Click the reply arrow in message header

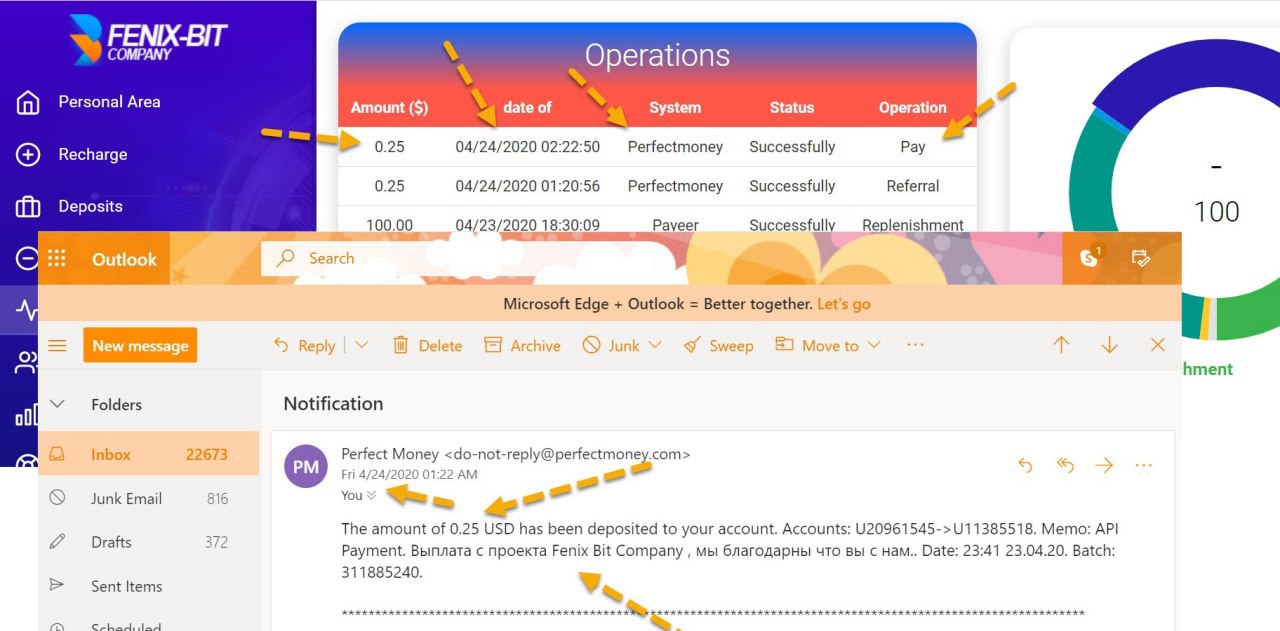click(x=1025, y=465)
